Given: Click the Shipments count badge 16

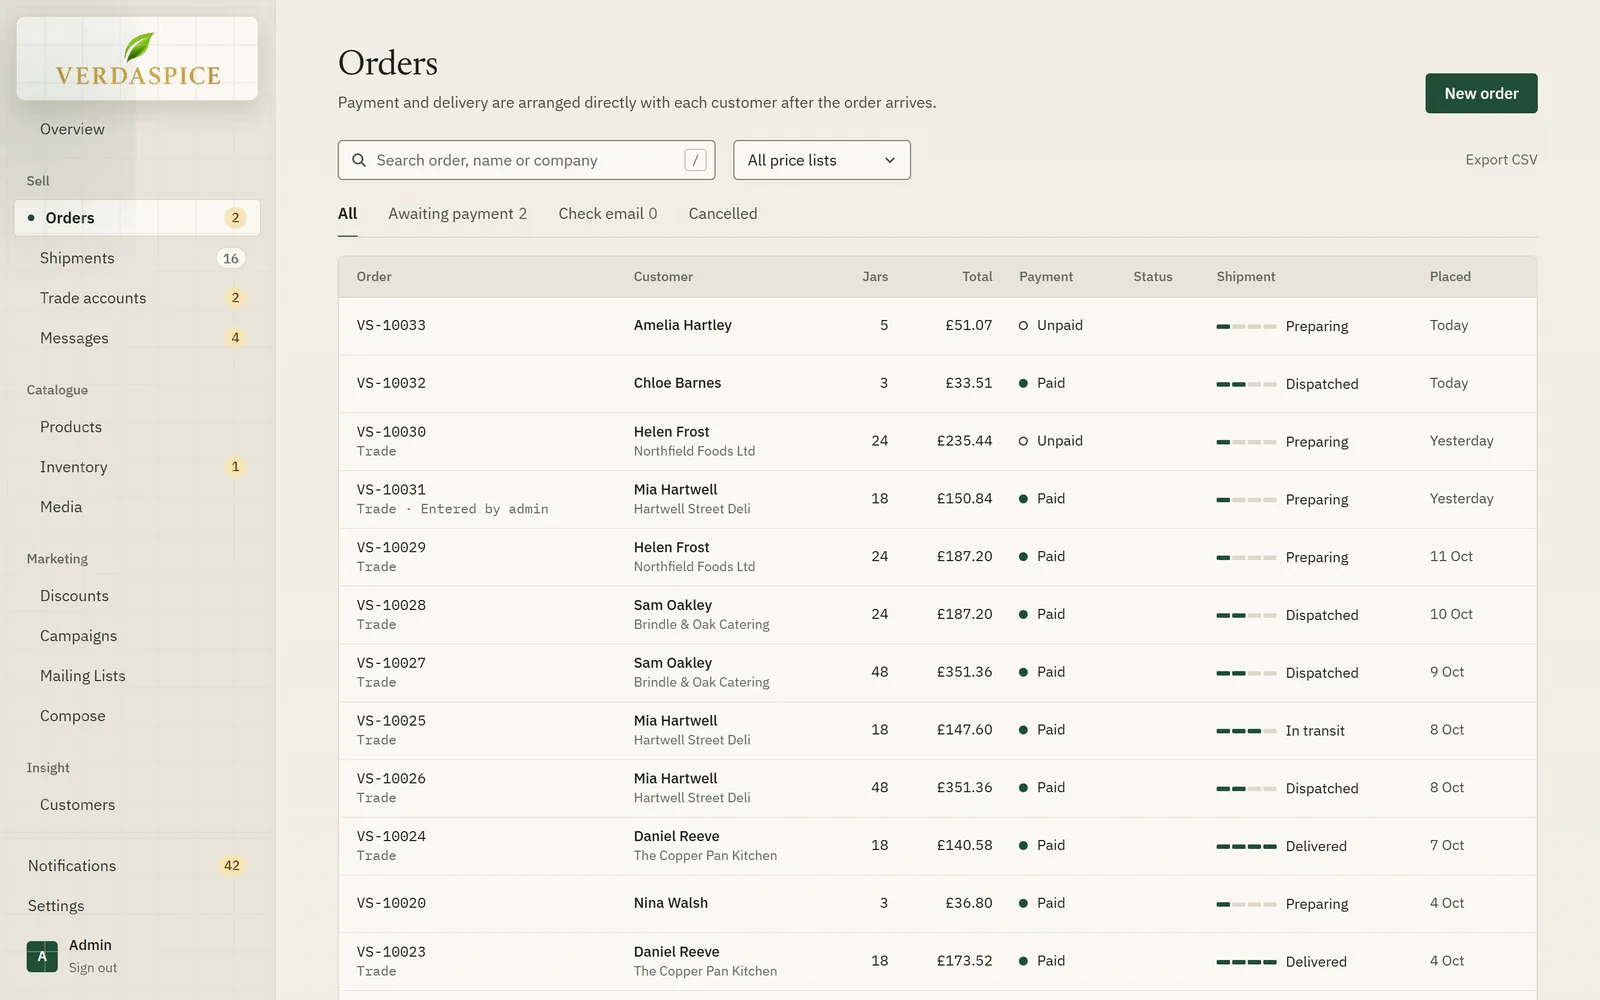Looking at the screenshot, I should [x=231, y=258].
